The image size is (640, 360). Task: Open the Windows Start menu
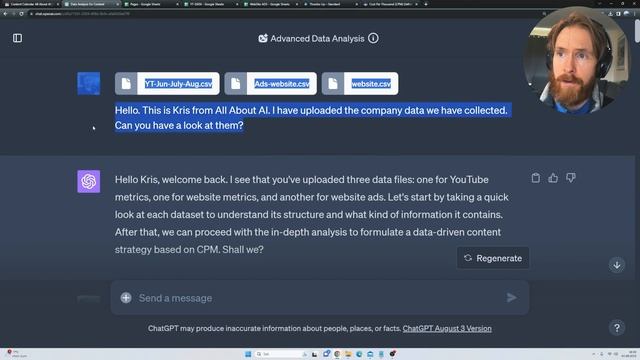(248, 354)
